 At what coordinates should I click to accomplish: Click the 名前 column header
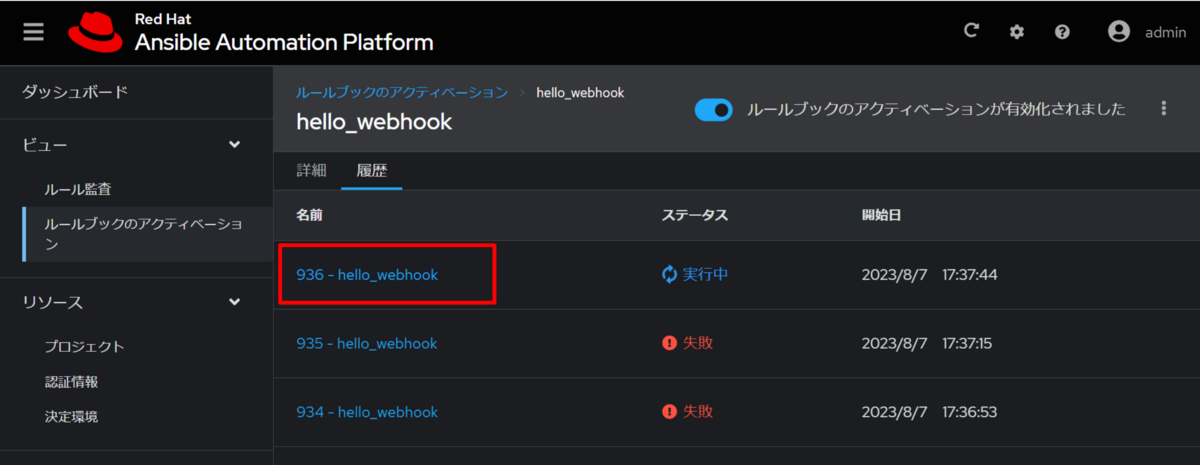pos(309,215)
